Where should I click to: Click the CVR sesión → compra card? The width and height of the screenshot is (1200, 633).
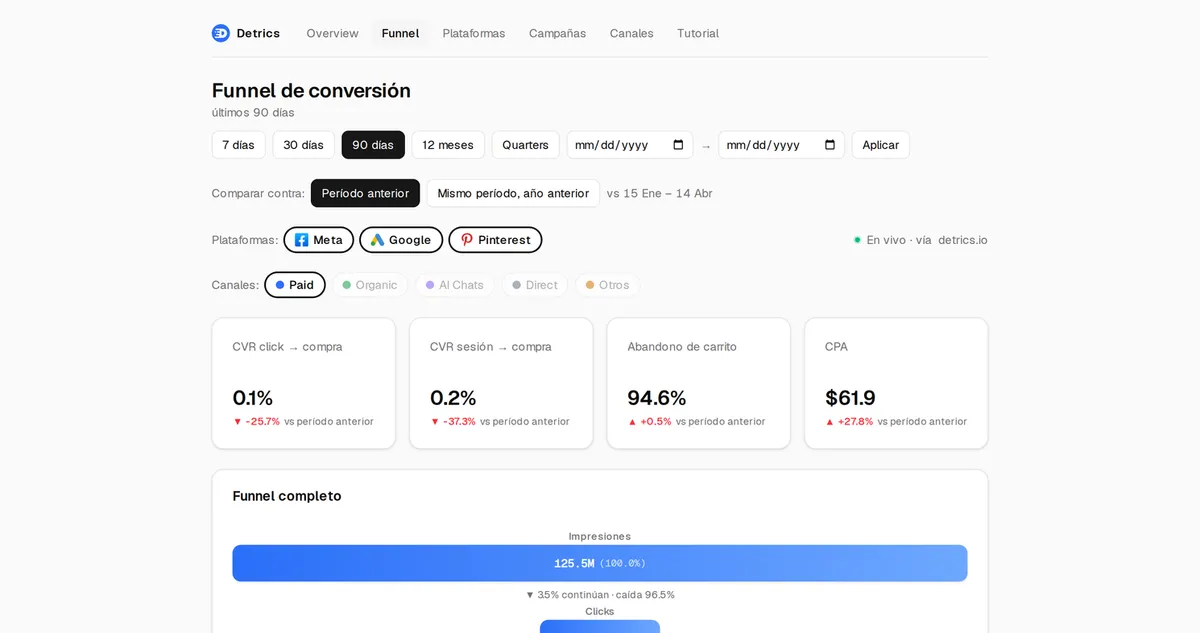(x=501, y=383)
